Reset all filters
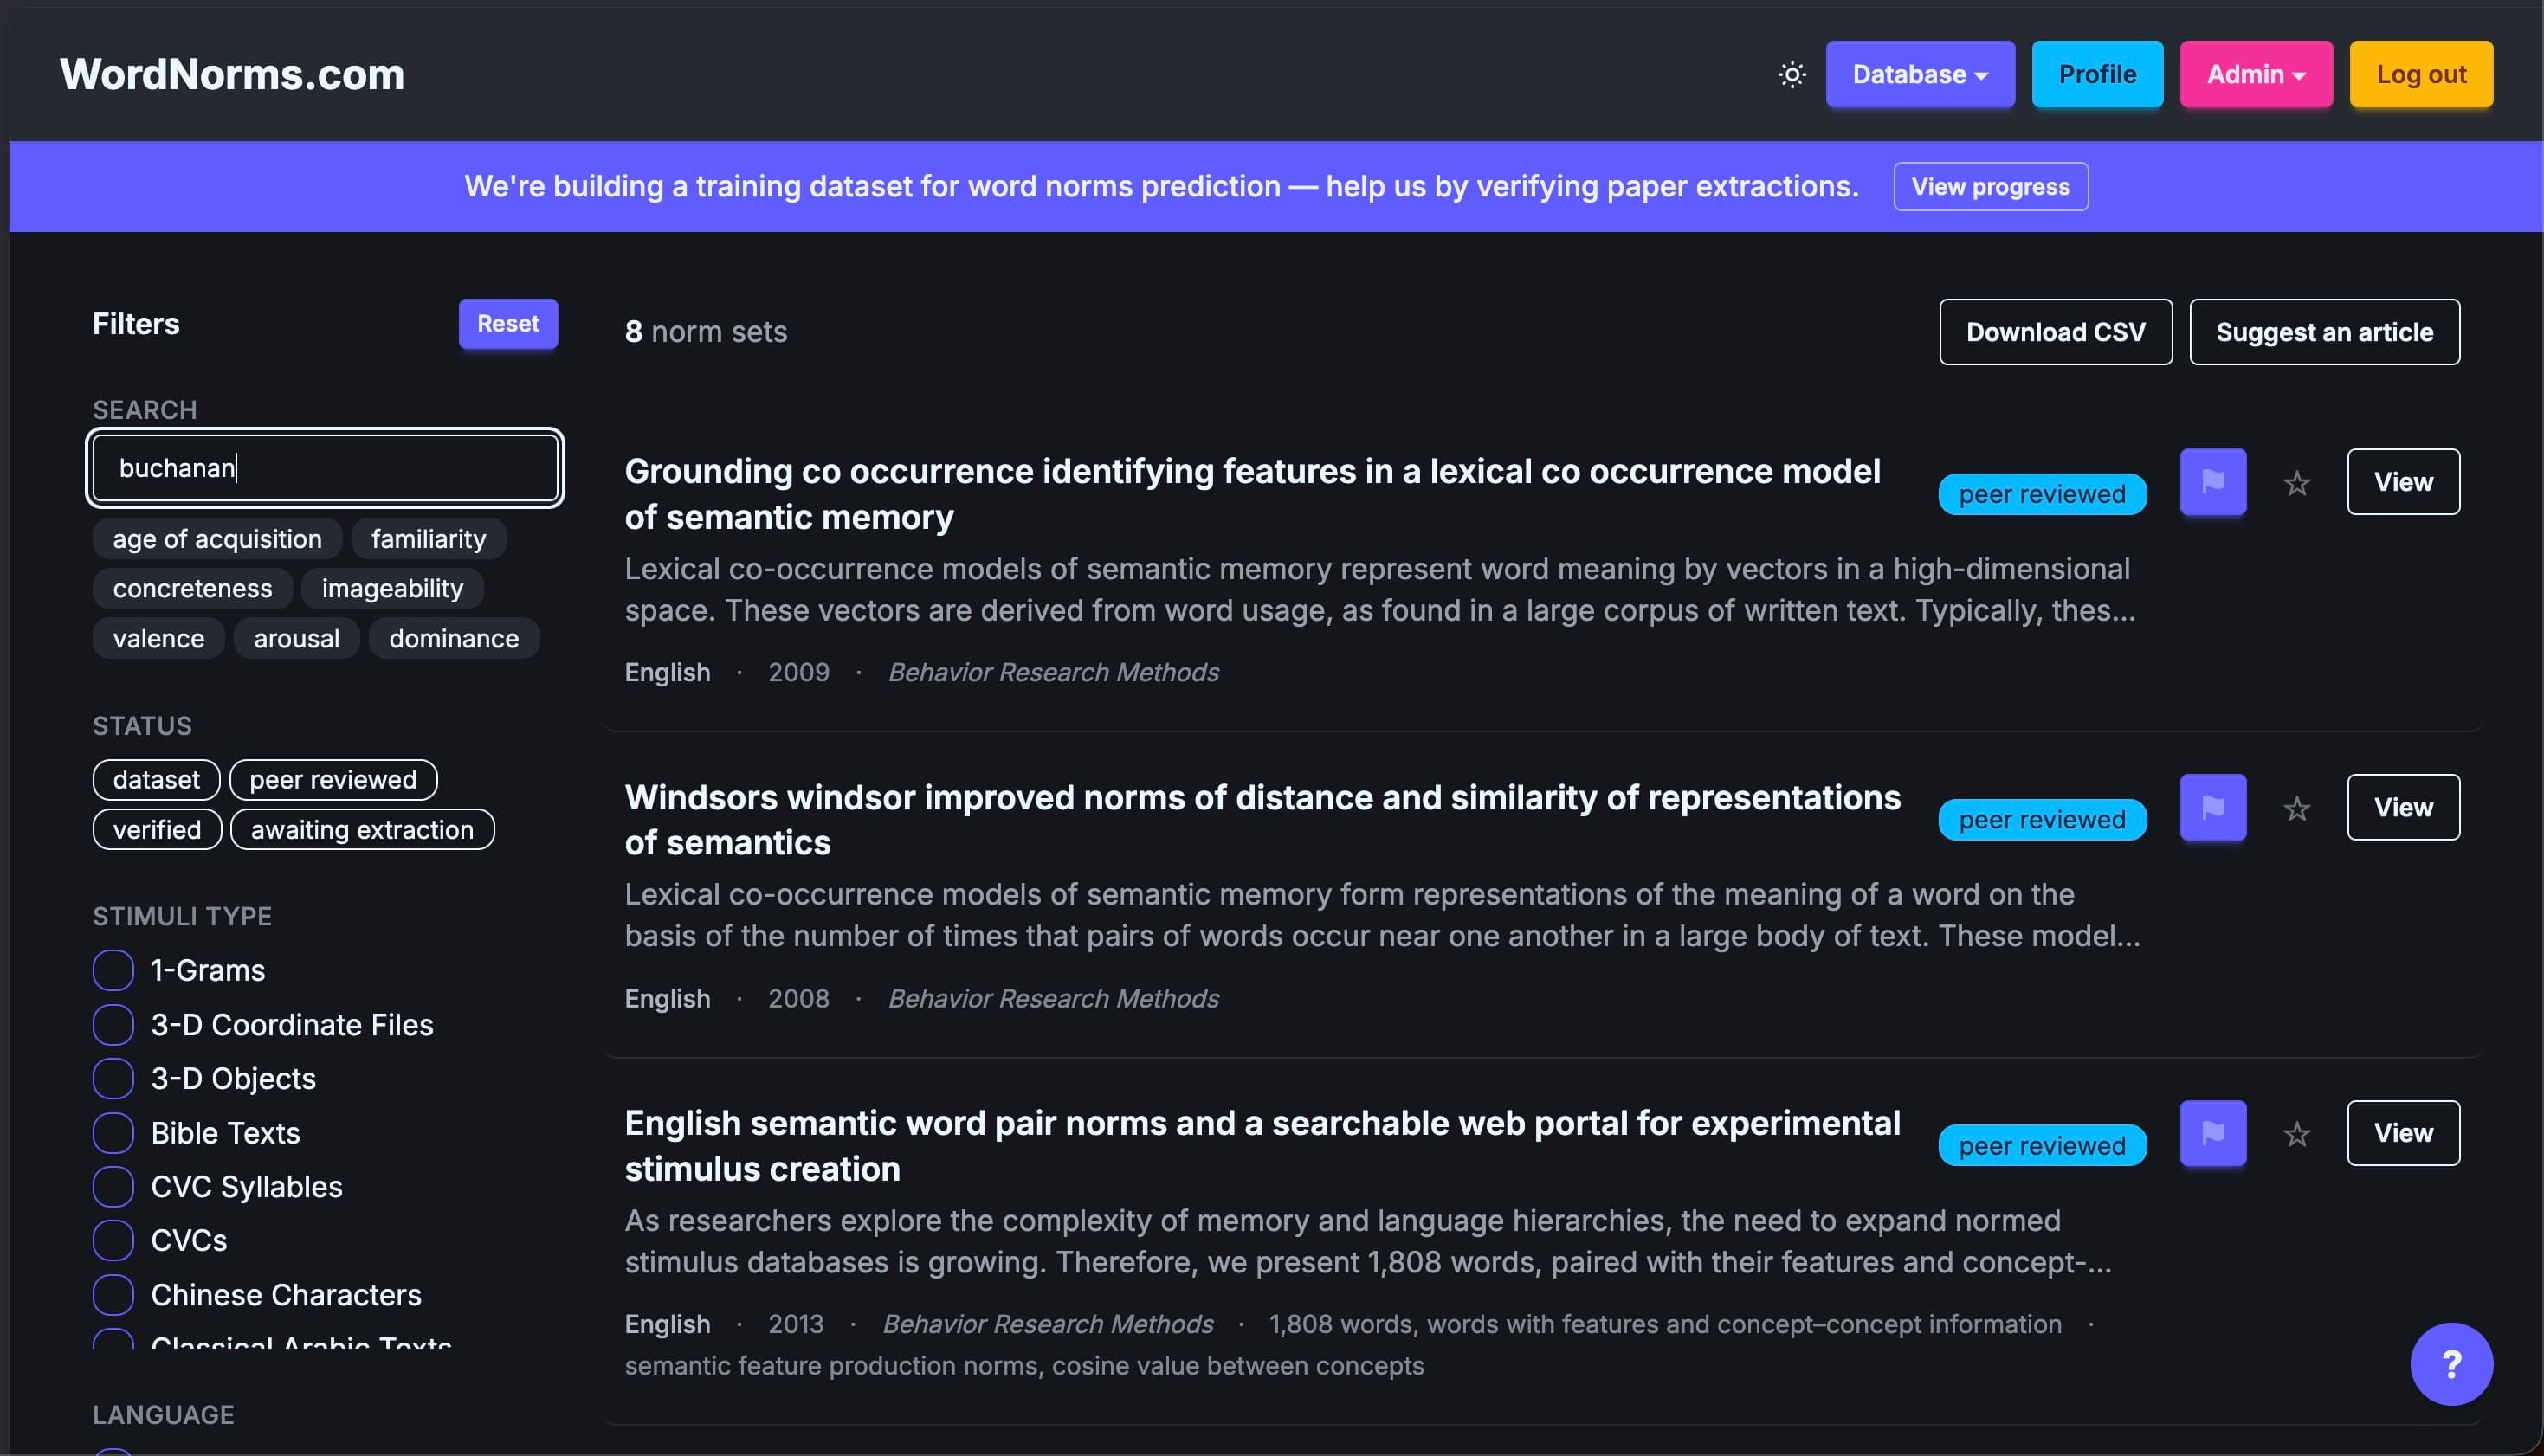Screen dimensions: 2544x1456 pos(508,324)
